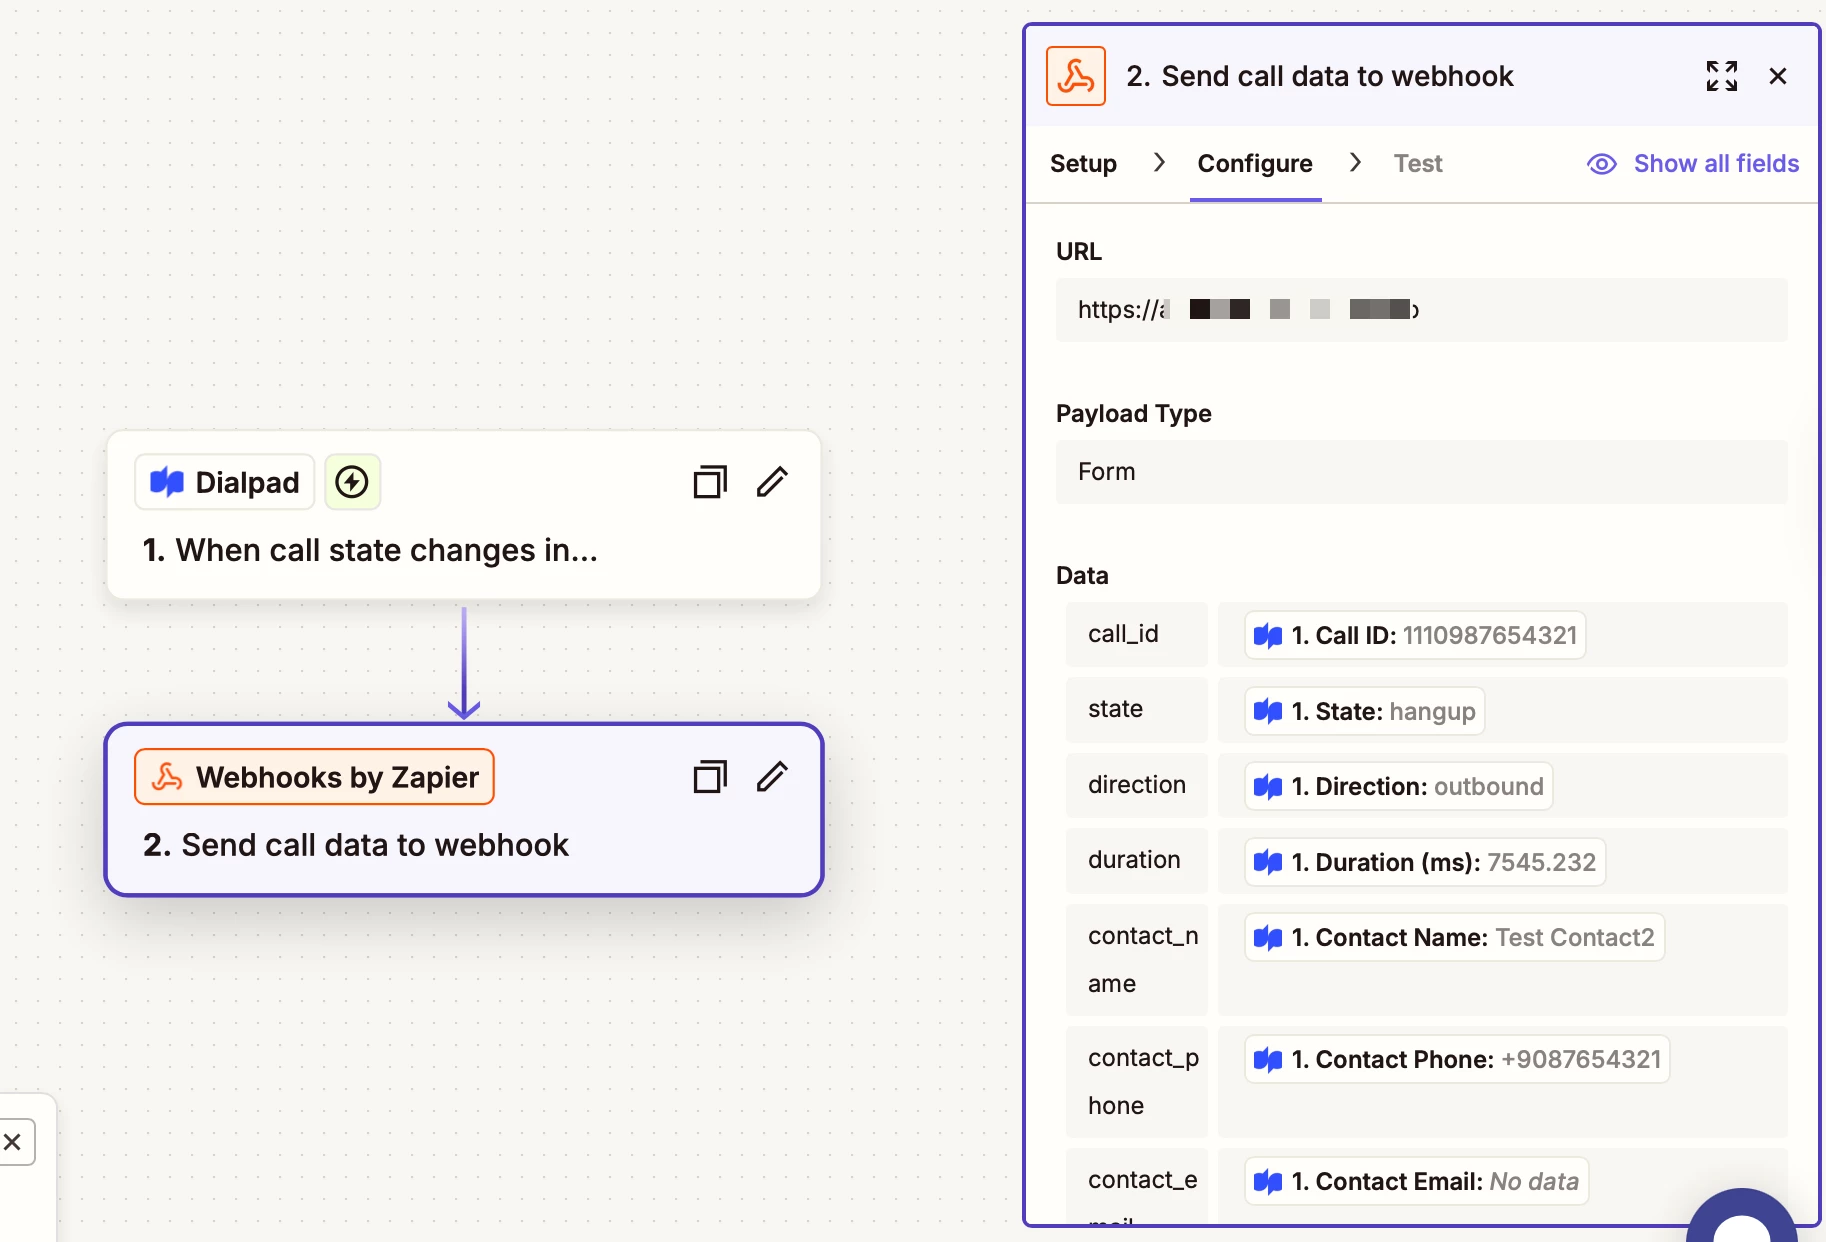
Task: Open the Setup tab
Action: pyautogui.click(x=1083, y=164)
